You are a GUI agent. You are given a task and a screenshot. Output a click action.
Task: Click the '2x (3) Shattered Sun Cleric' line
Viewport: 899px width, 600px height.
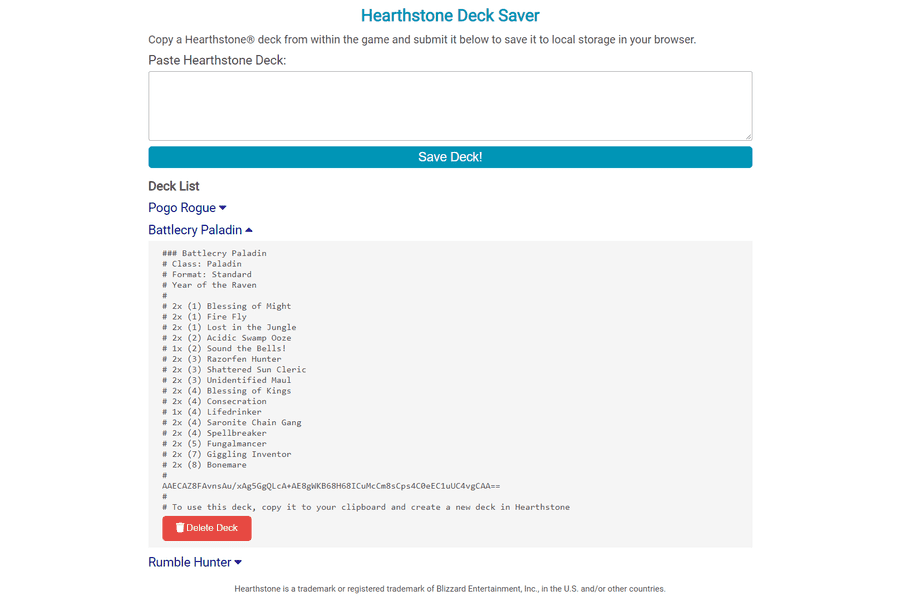coord(234,370)
